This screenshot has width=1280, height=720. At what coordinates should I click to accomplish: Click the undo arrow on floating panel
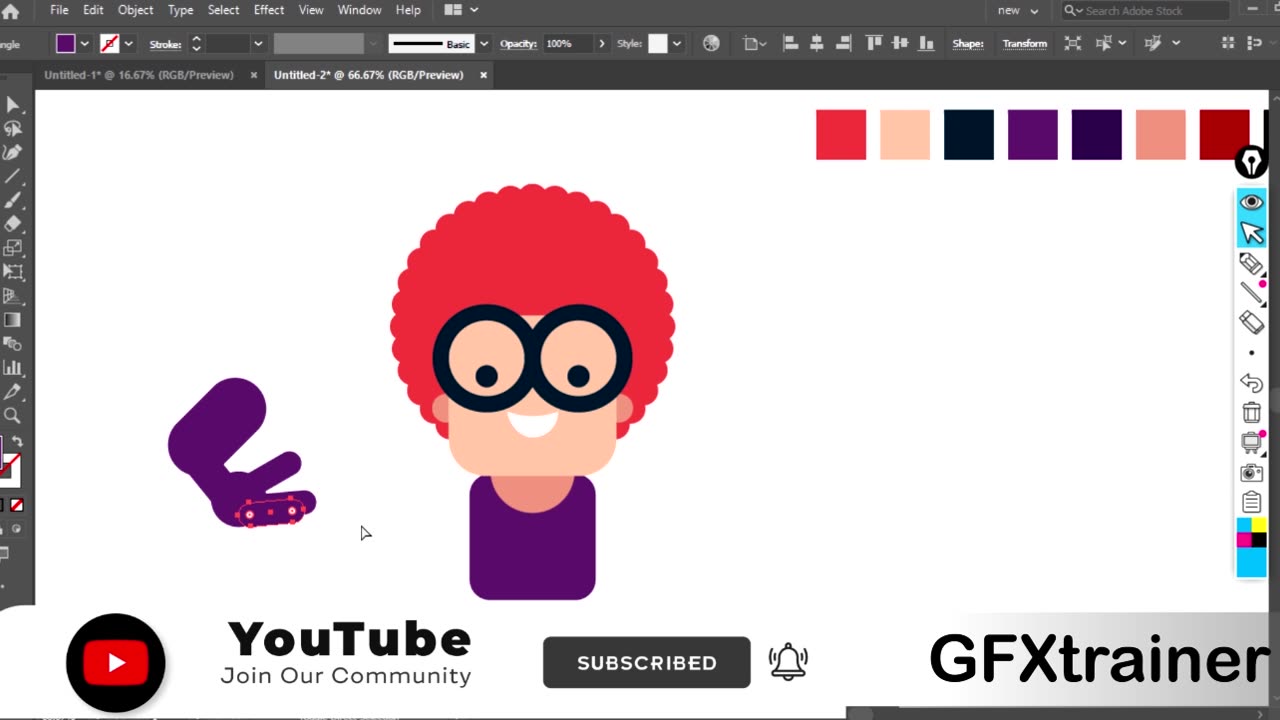[x=1251, y=383]
